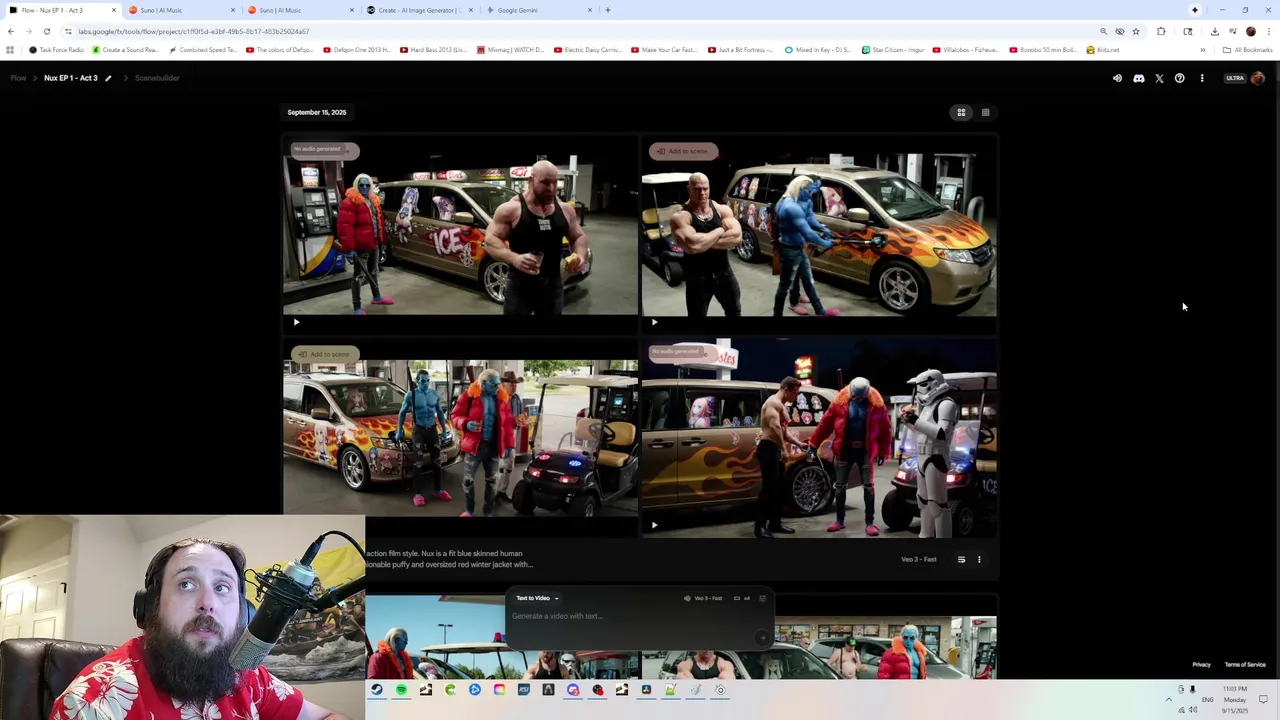Open the Task Force Radio bookmark
This screenshot has width=1280, height=720.
(x=56, y=50)
